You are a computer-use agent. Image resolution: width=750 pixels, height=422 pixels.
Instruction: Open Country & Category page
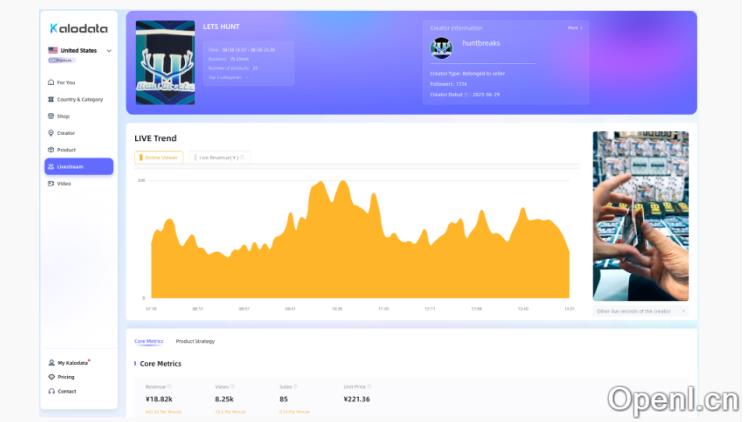tap(80, 100)
